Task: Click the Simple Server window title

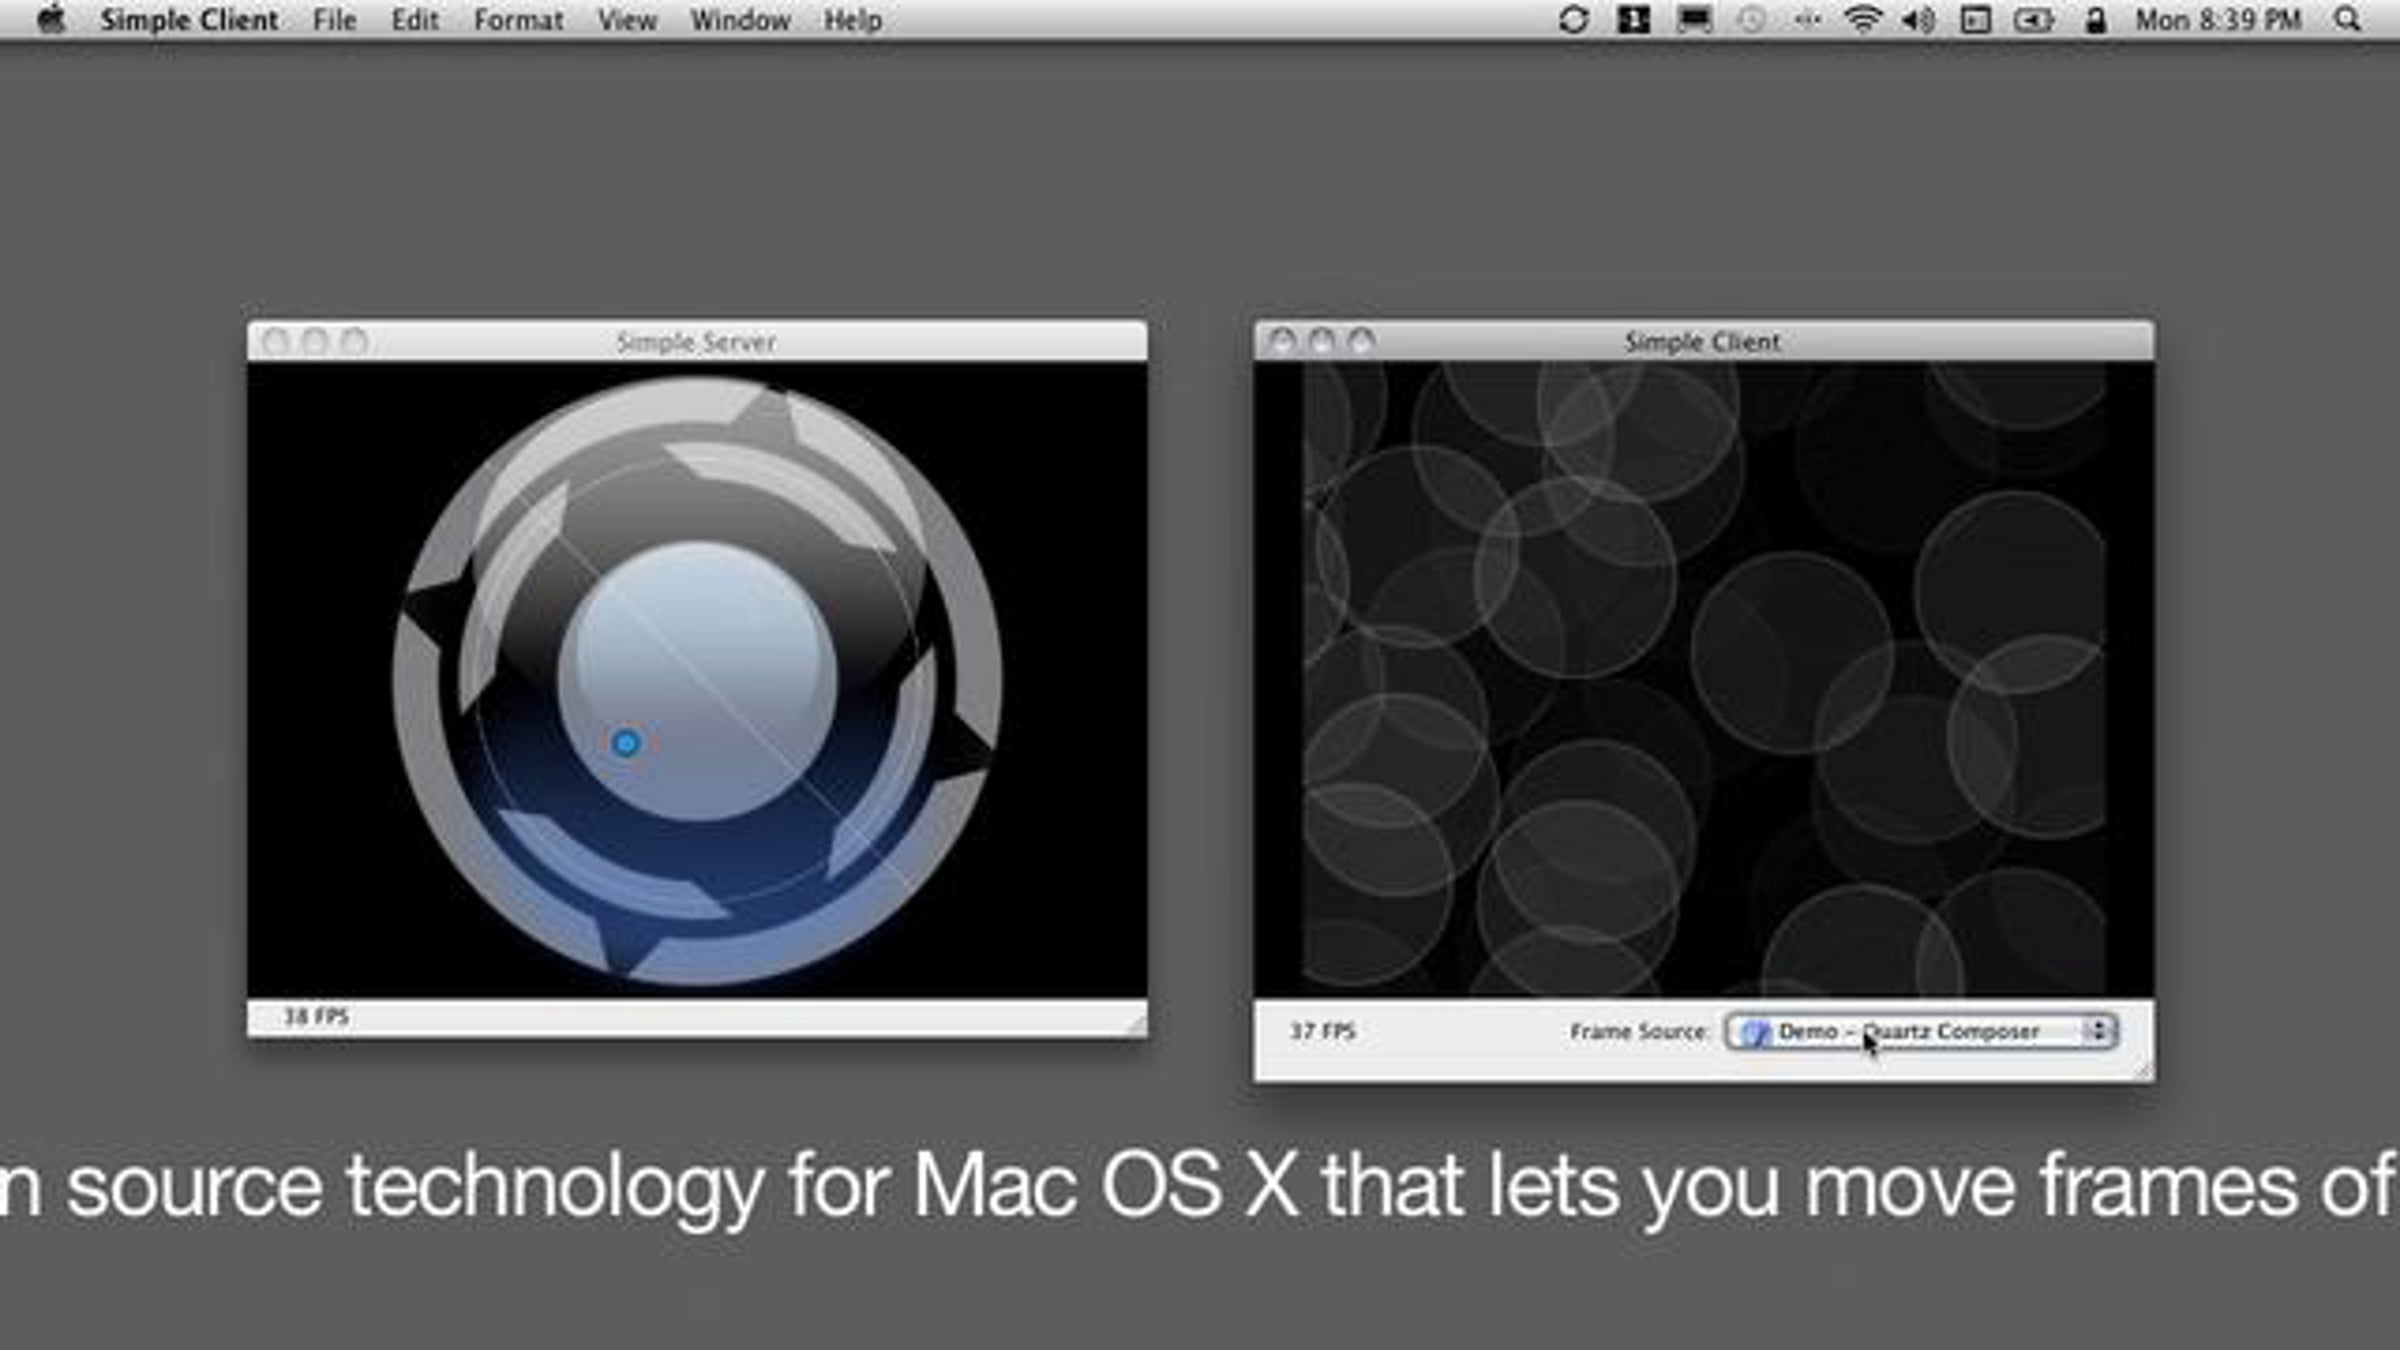Action: tap(696, 342)
